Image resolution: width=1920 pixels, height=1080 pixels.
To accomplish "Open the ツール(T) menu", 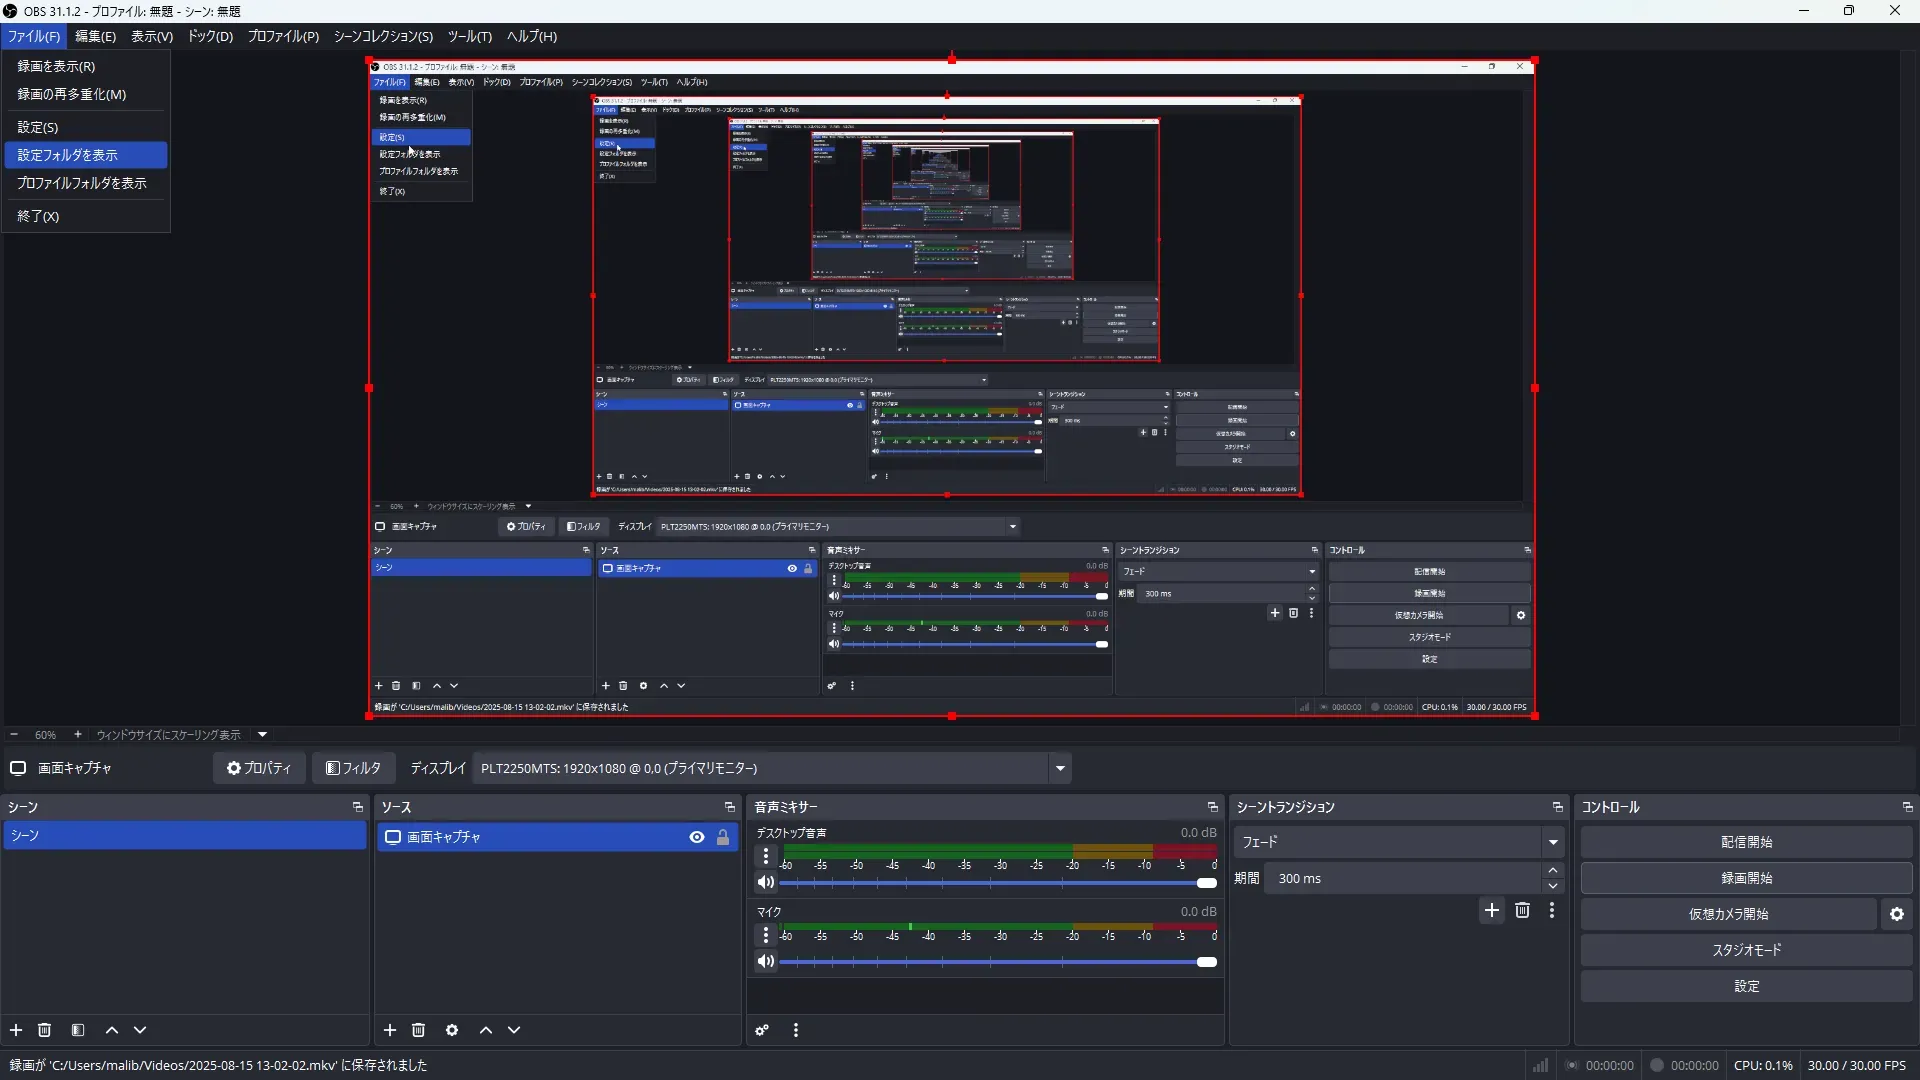I will [469, 36].
